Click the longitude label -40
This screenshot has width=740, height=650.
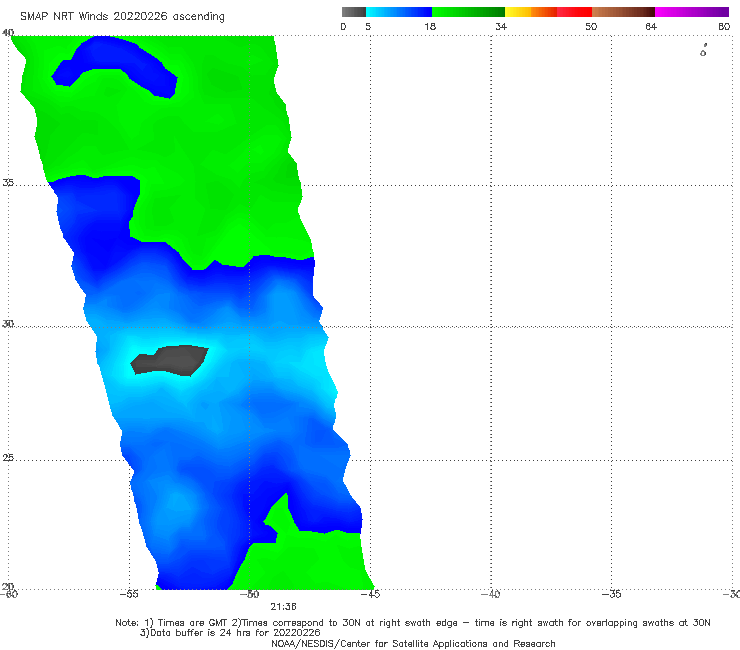[x=490, y=594]
